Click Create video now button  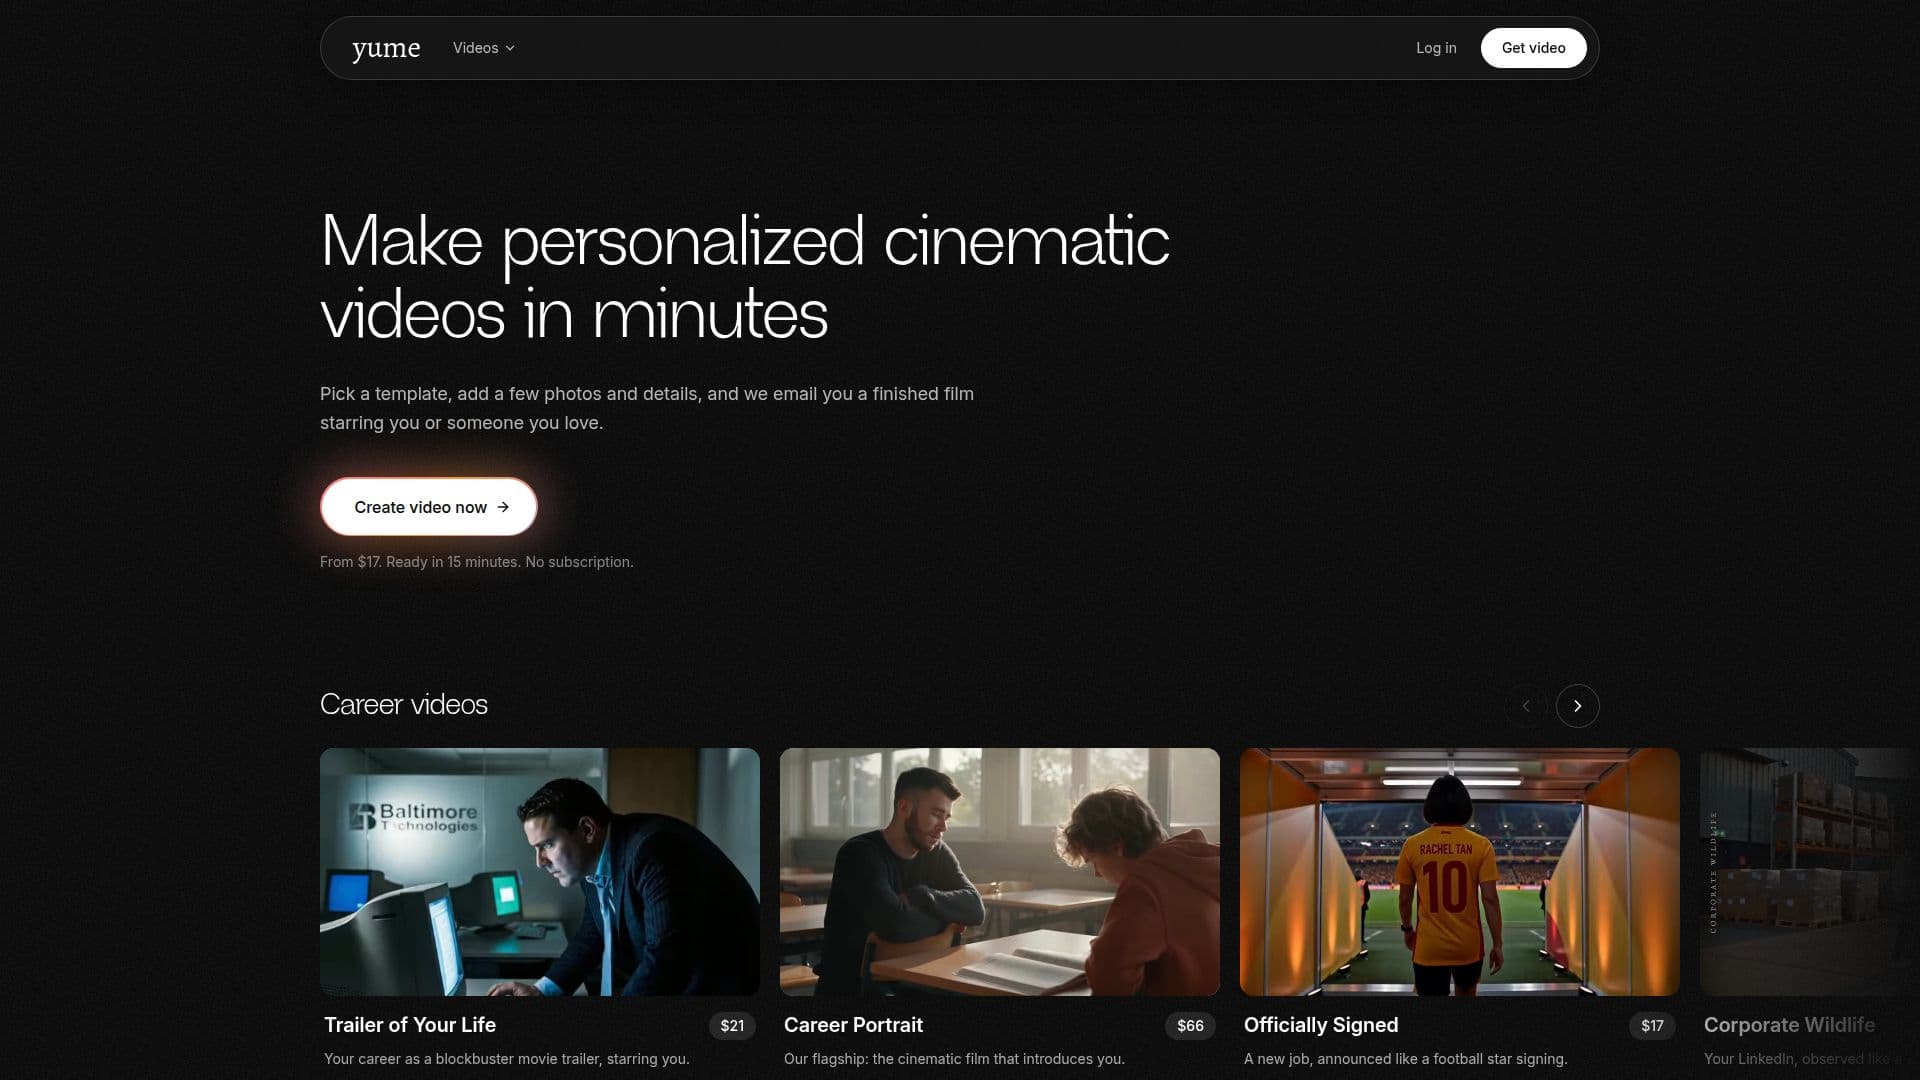[429, 507]
